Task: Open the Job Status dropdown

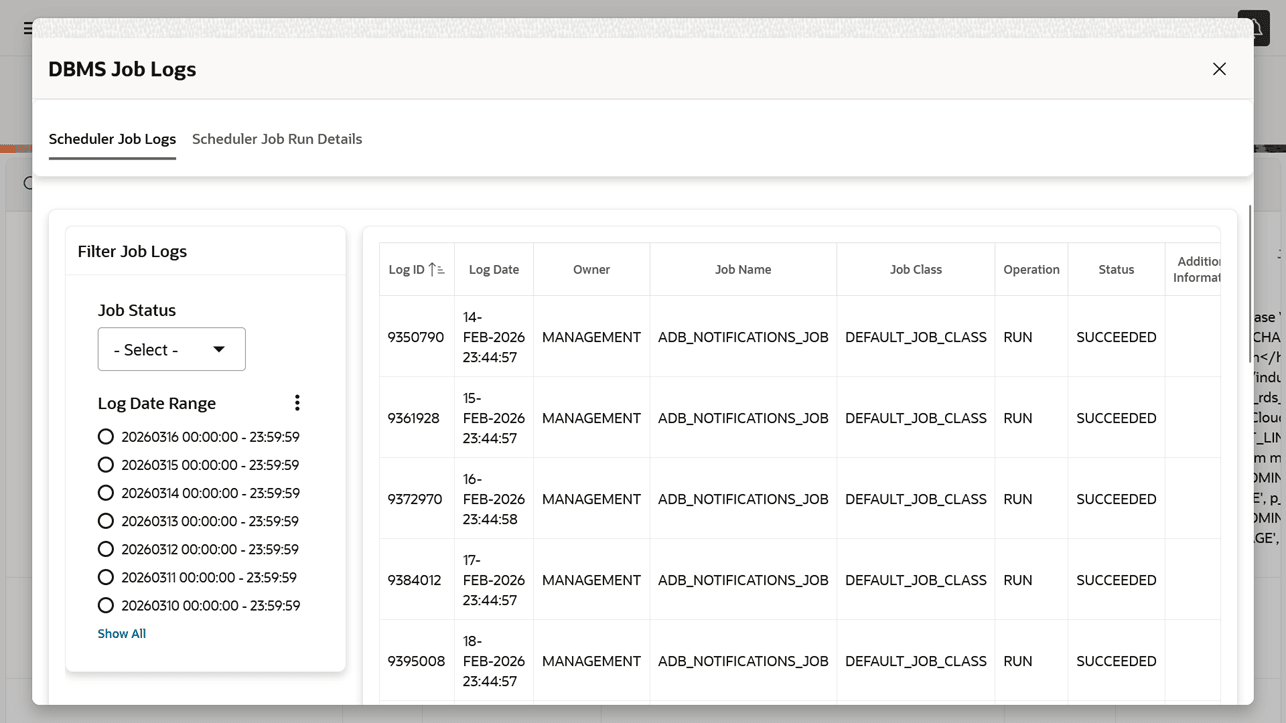Action: pyautogui.click(x=171, y=349)
